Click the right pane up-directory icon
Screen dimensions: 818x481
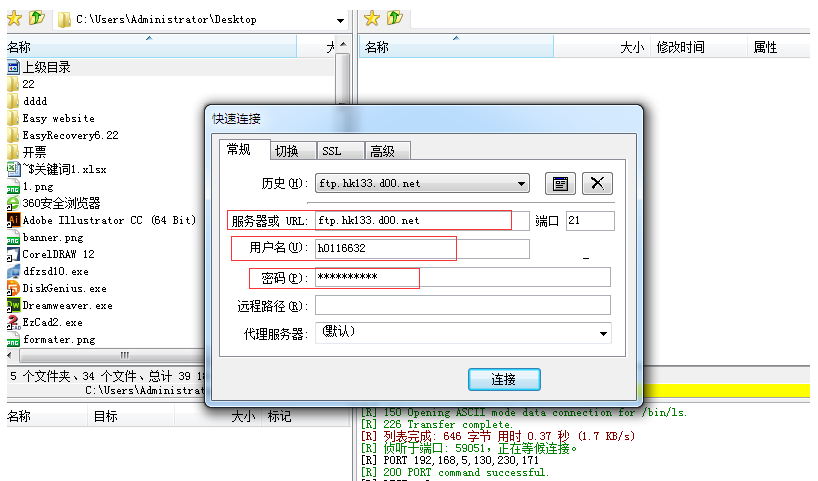395,18
